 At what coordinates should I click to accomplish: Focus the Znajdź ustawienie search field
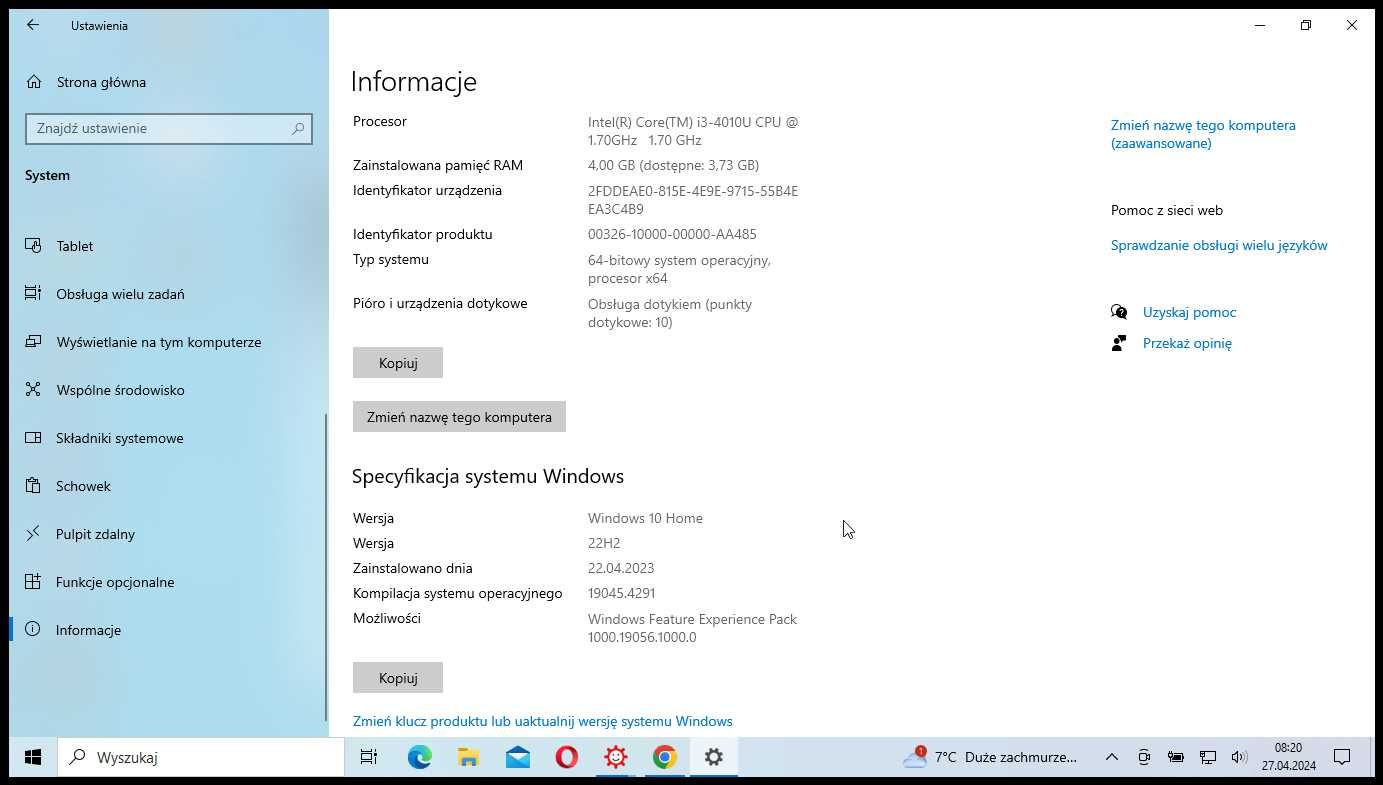[169, 128]
